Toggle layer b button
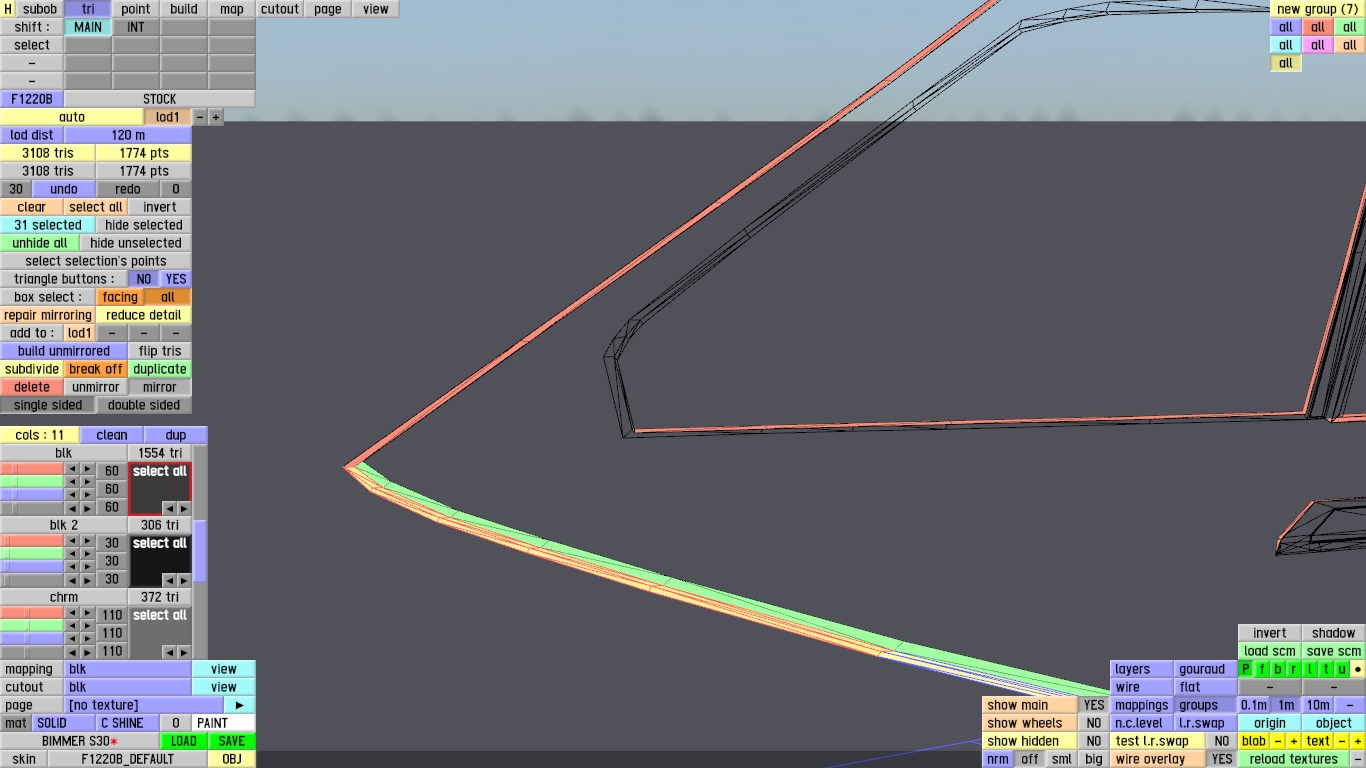This screenshot has width=1366, height=768. pos(1278,669)
